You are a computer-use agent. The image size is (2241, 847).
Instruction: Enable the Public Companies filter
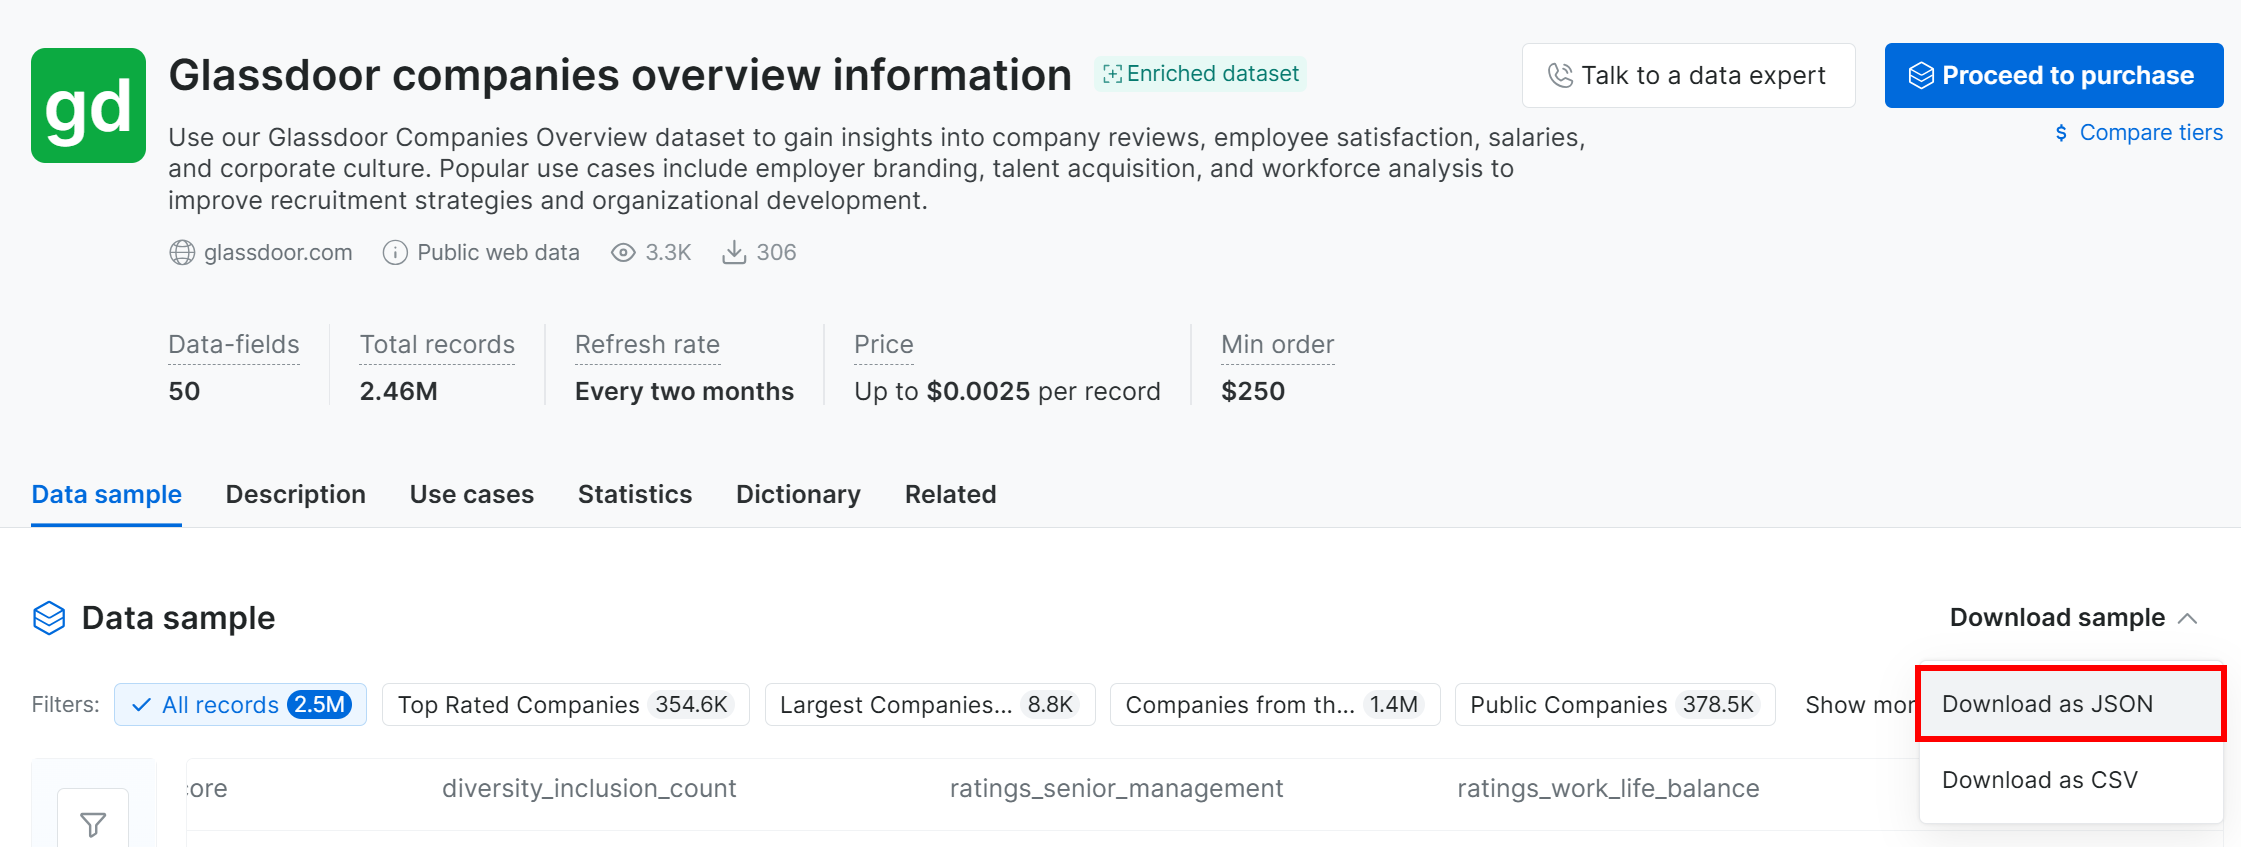1615,705
